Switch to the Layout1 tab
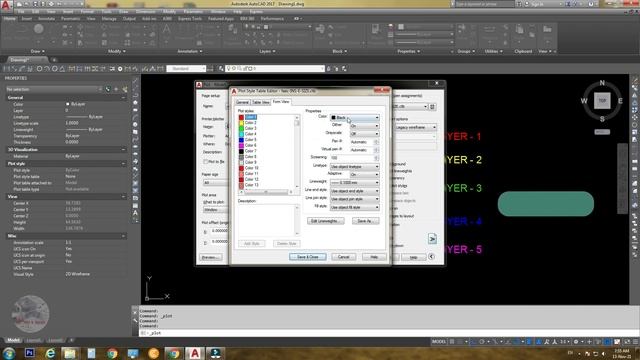This screenshot has width=640, height=360. pyautogui.click(x=33, y=340)
